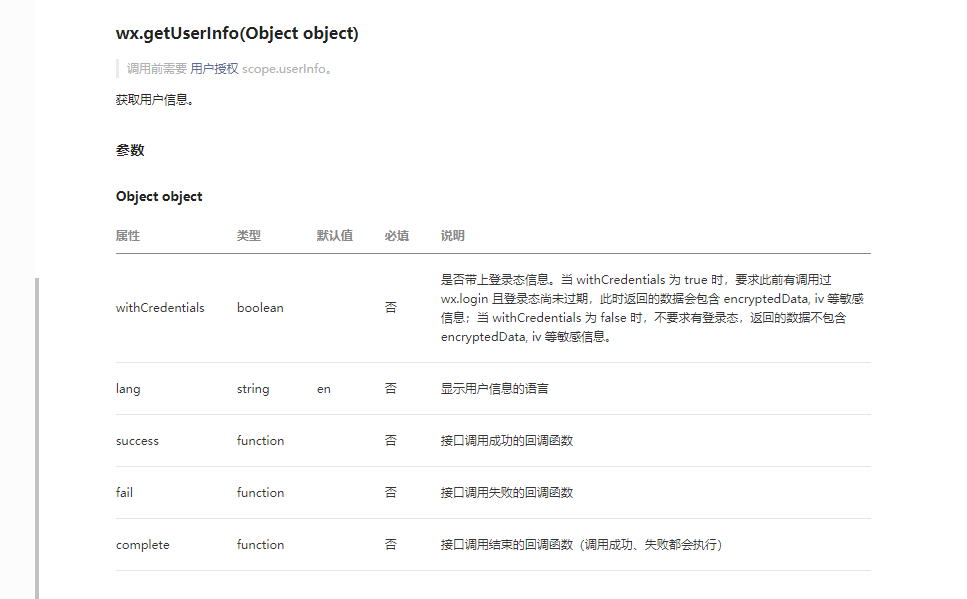This screenshot has height=599, width=967.
Task: Click the default value en
Action: [x=324, y=389]
